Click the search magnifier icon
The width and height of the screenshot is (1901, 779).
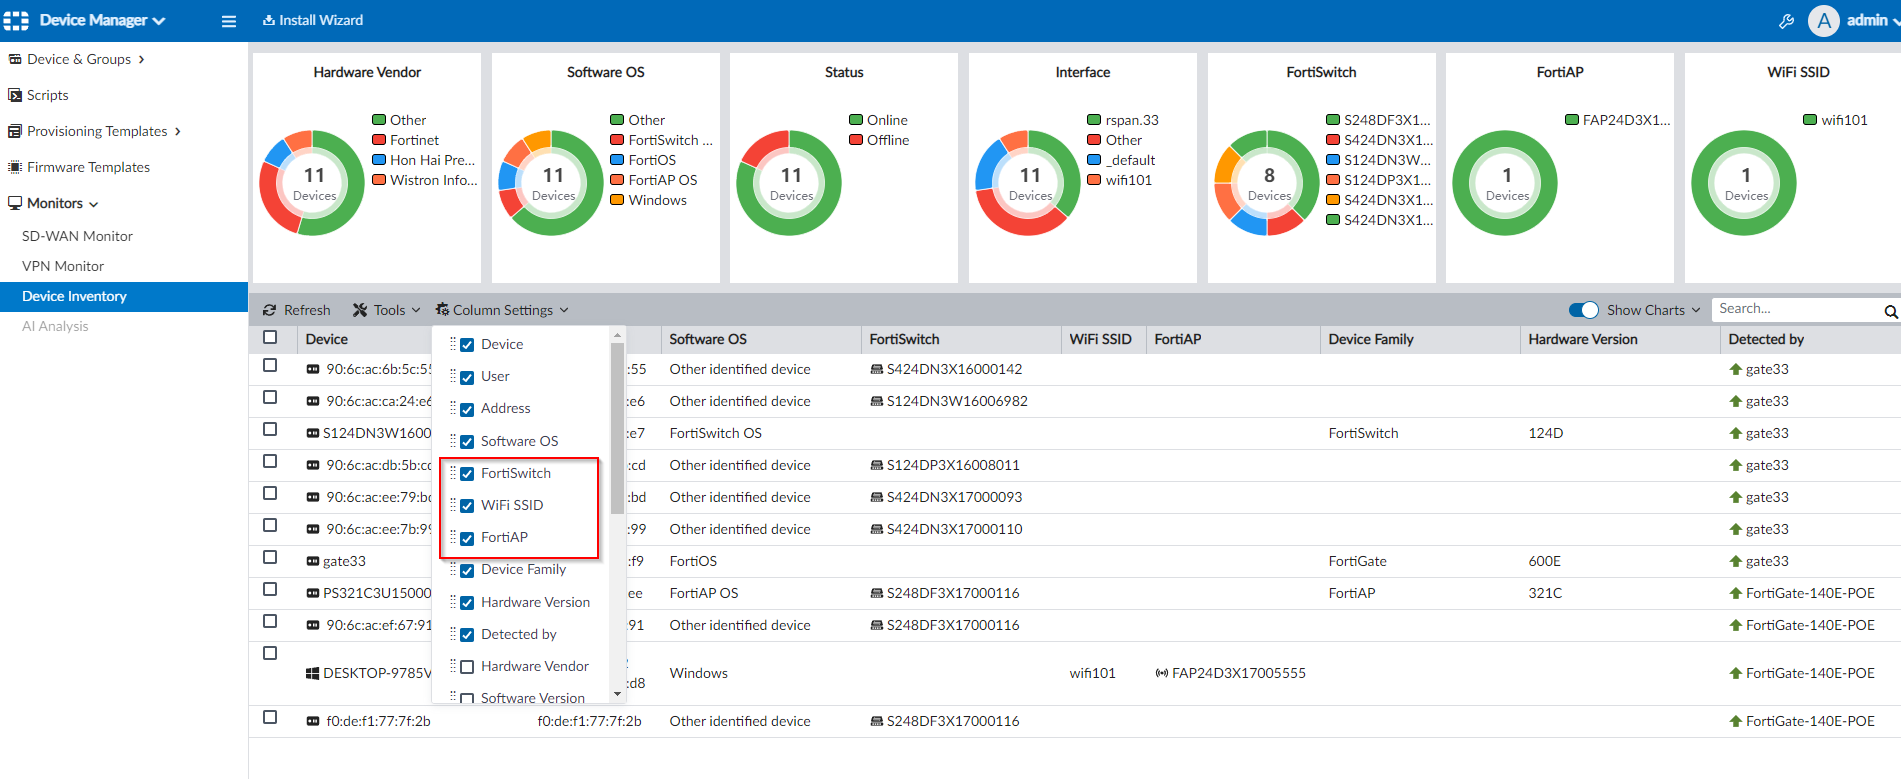(1890, 311)
